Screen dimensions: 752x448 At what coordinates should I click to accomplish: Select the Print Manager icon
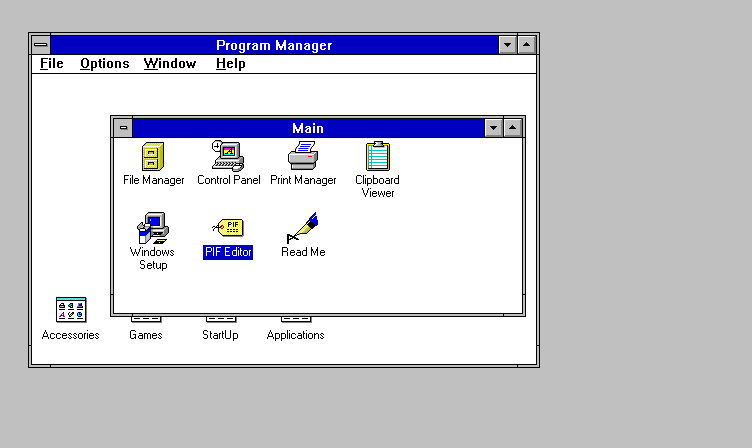(x=303, y=155)
